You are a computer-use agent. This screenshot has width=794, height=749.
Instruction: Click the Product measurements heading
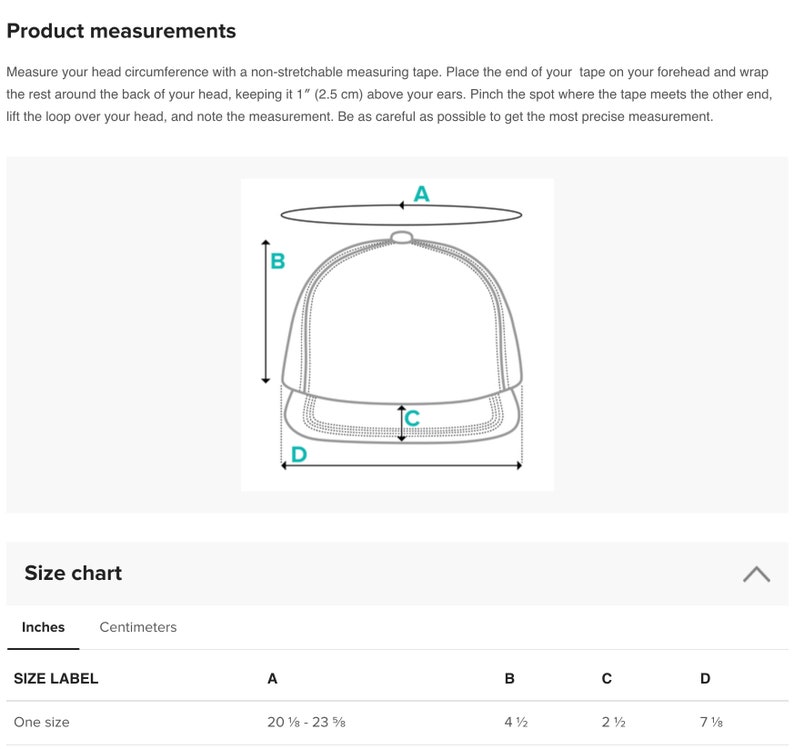pos(121,31)
